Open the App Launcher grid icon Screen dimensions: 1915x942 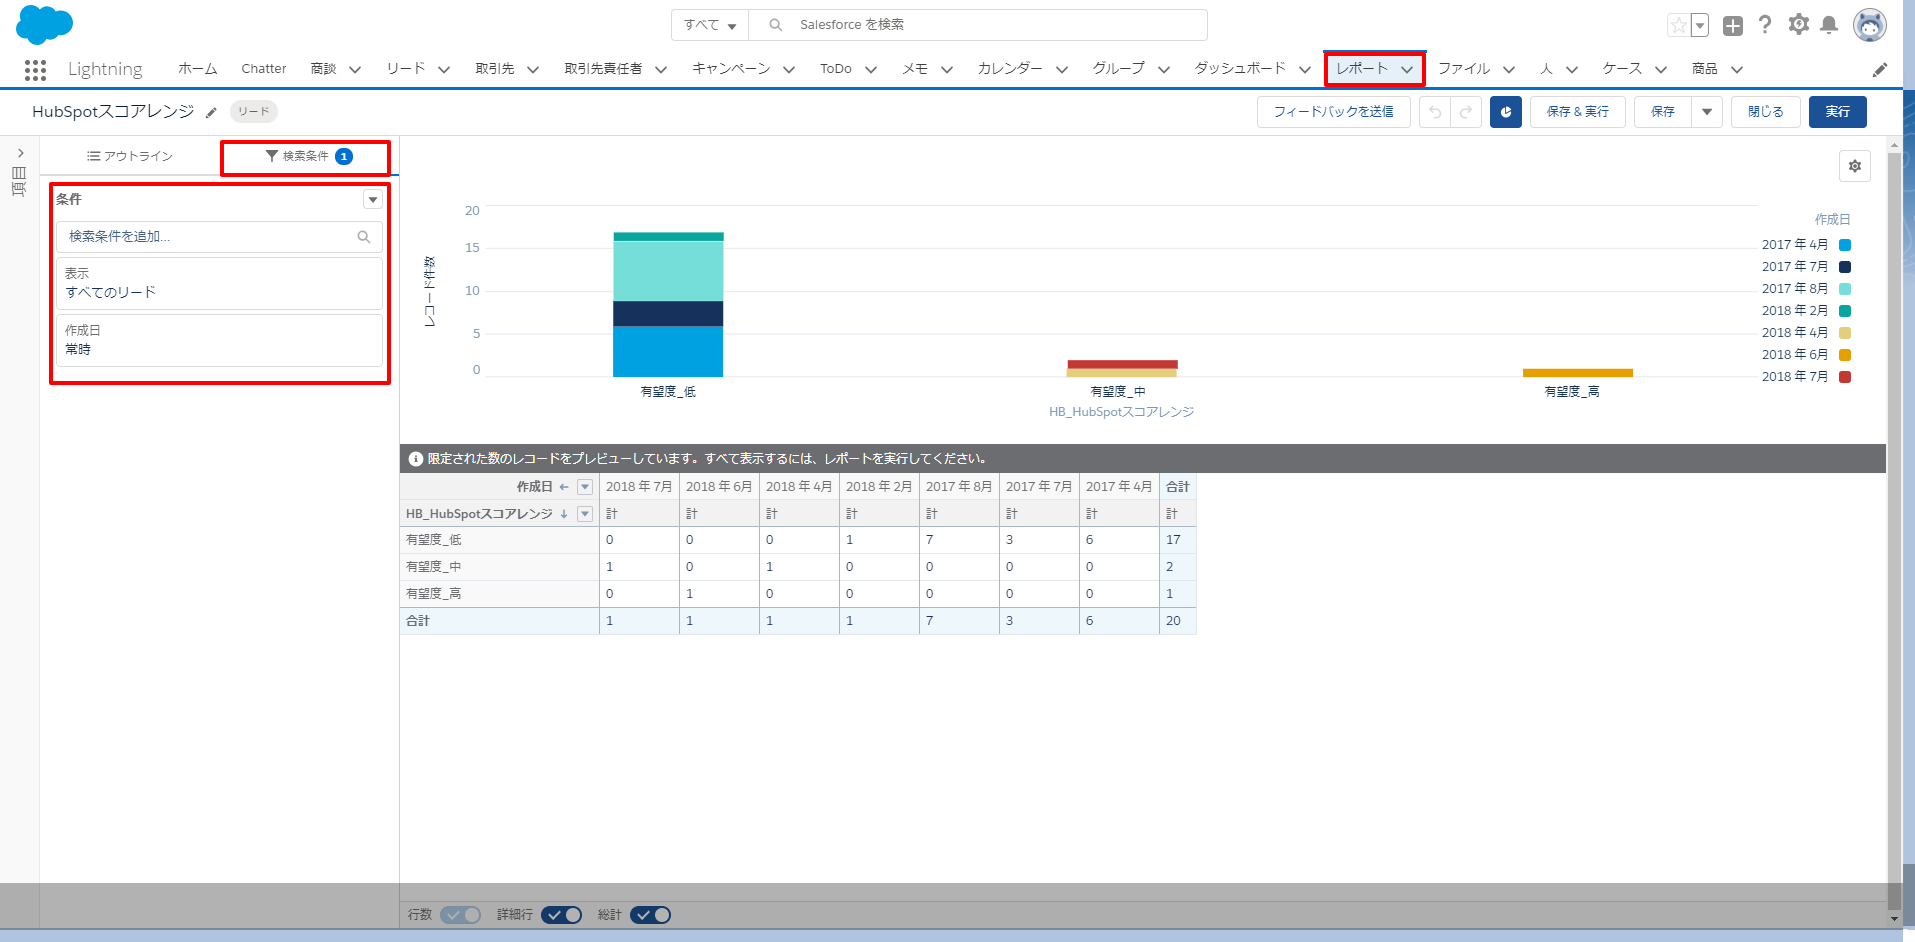[x=35, y=69]
